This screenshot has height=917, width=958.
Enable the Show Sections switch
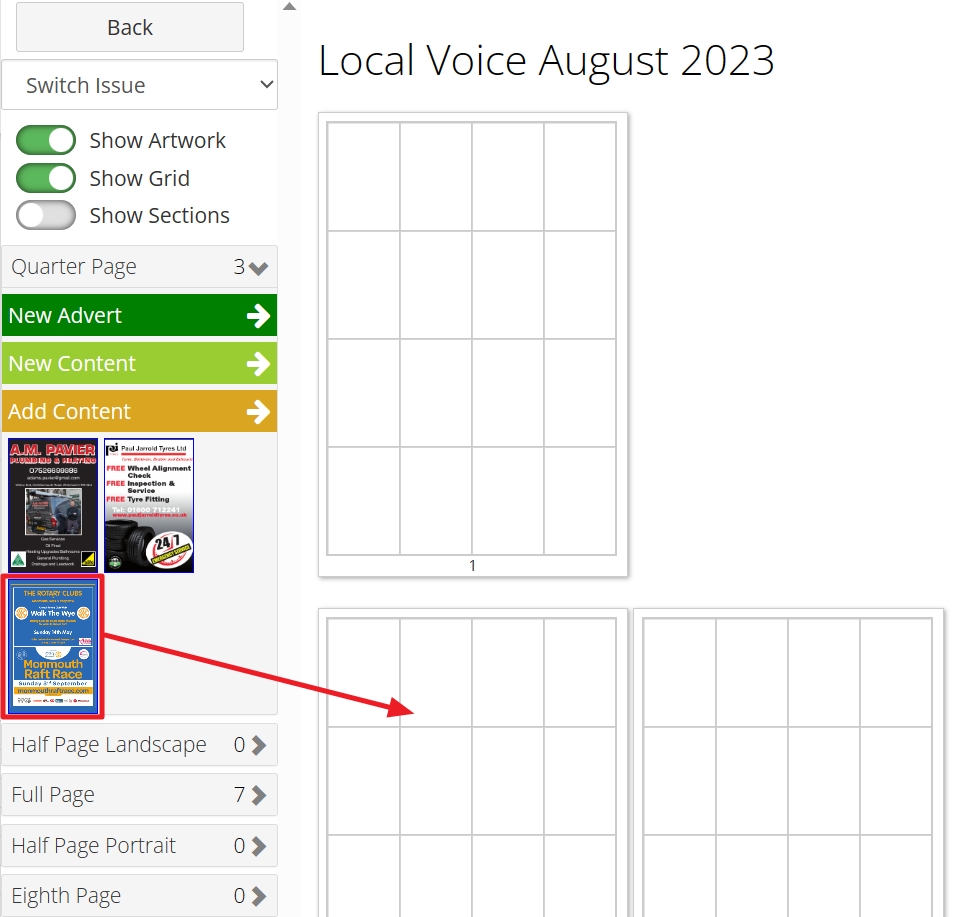tap(46, 216)
